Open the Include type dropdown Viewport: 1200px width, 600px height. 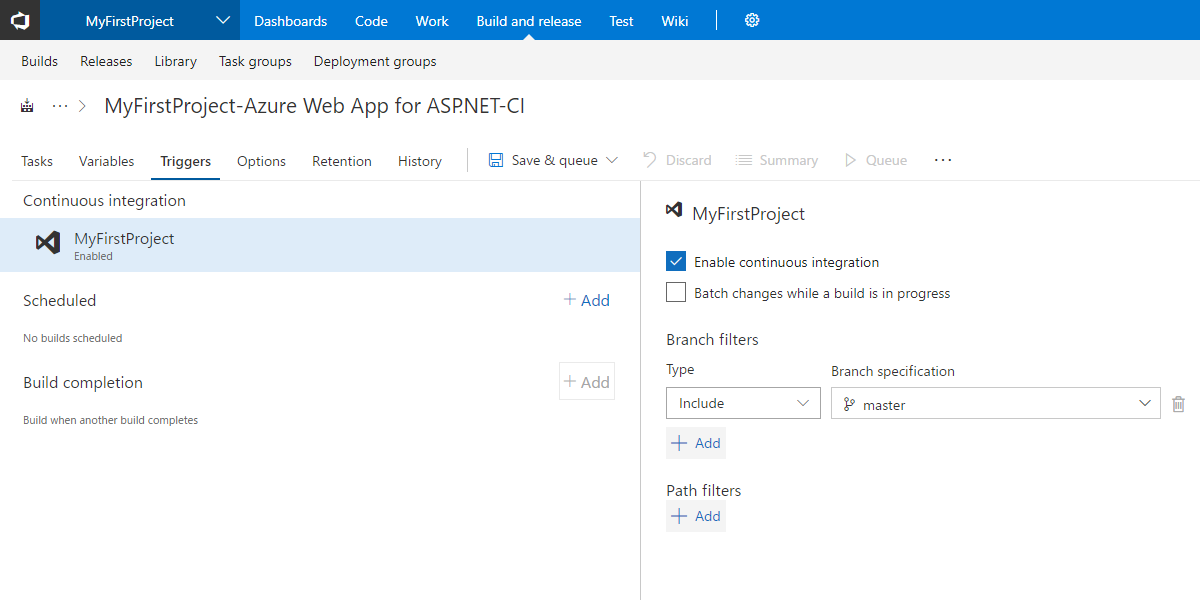point(743,403)
